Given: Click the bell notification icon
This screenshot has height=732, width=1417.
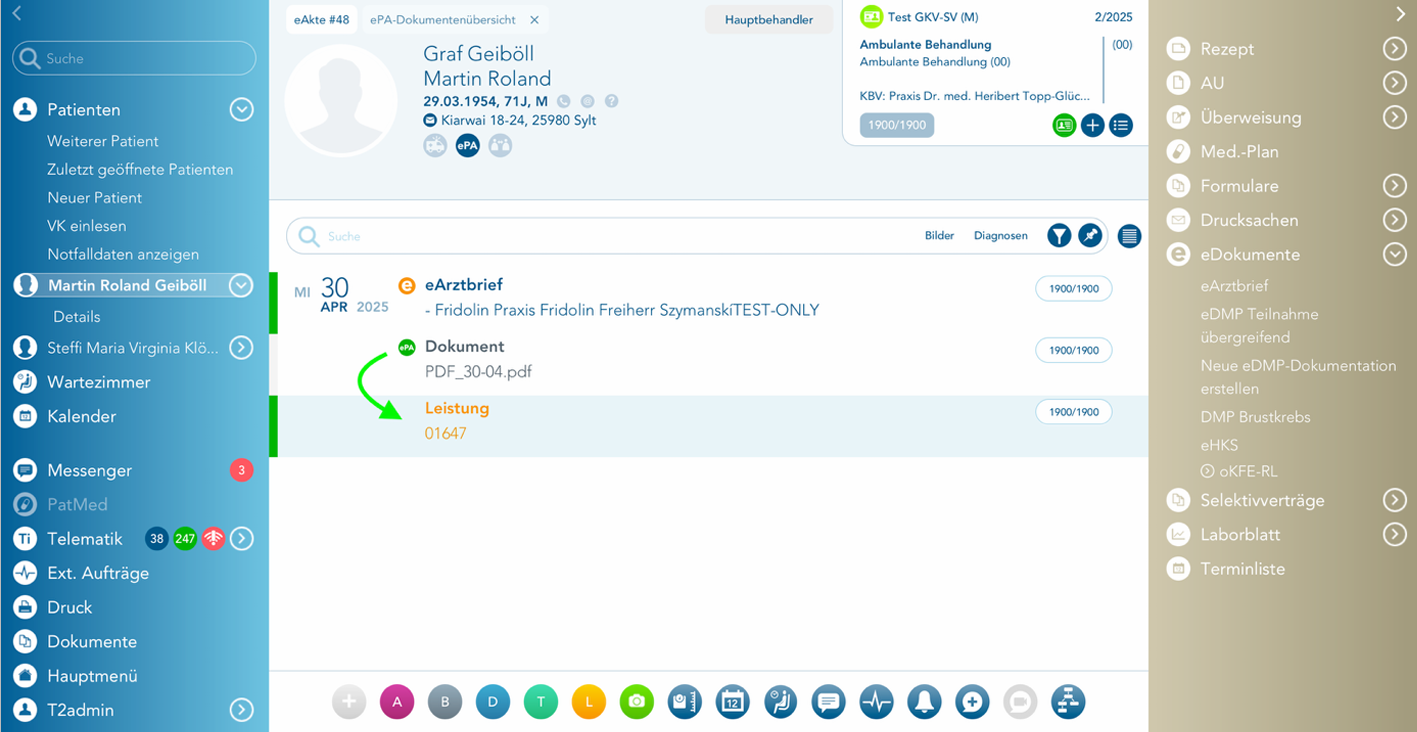Looking at the screenshot, I should click(x=924, y=702).
